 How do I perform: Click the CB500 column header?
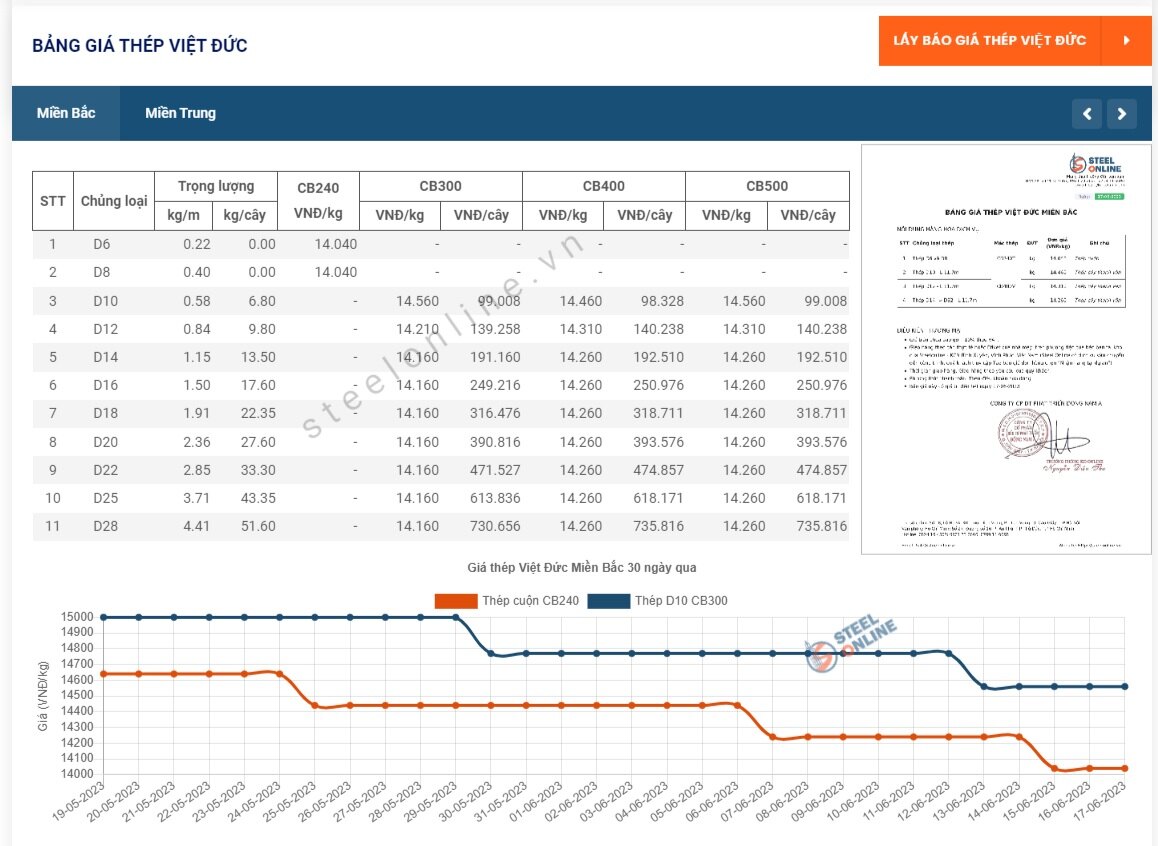[767, 186]
